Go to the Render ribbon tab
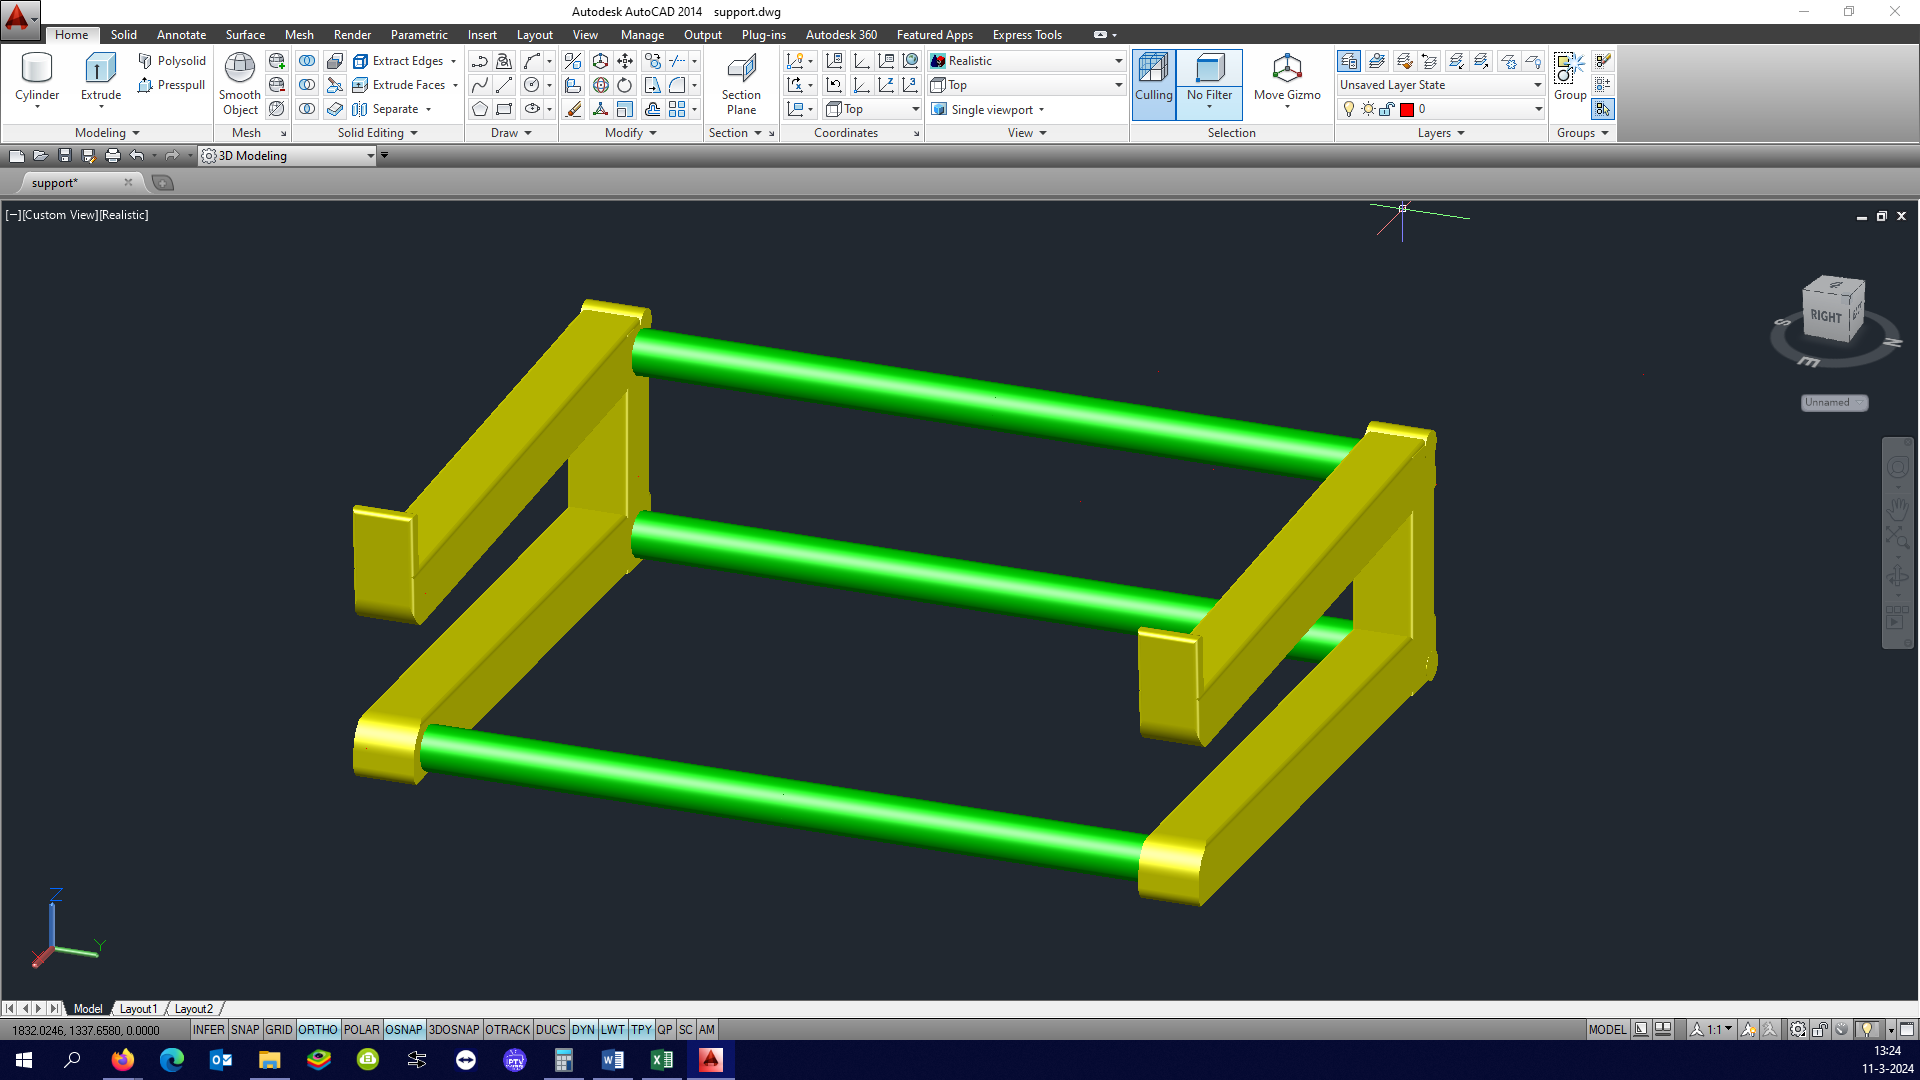The height and width of the screenshot is (1080, 1920). (x=352, y=35)
